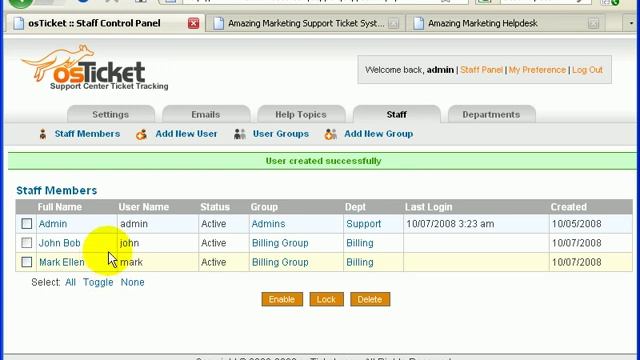Open the Departments tab
Screen dimensions: 640x360
coord(491,114)
